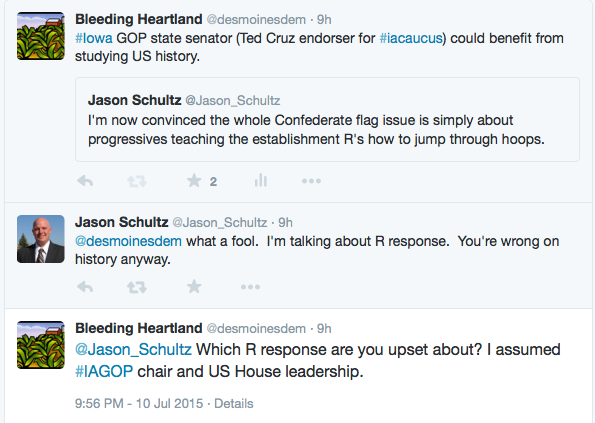Retweet Jason Schultz's 'what a fool' tweet
Viewport: 595px width, 423px height.
[x=137, y=287]
